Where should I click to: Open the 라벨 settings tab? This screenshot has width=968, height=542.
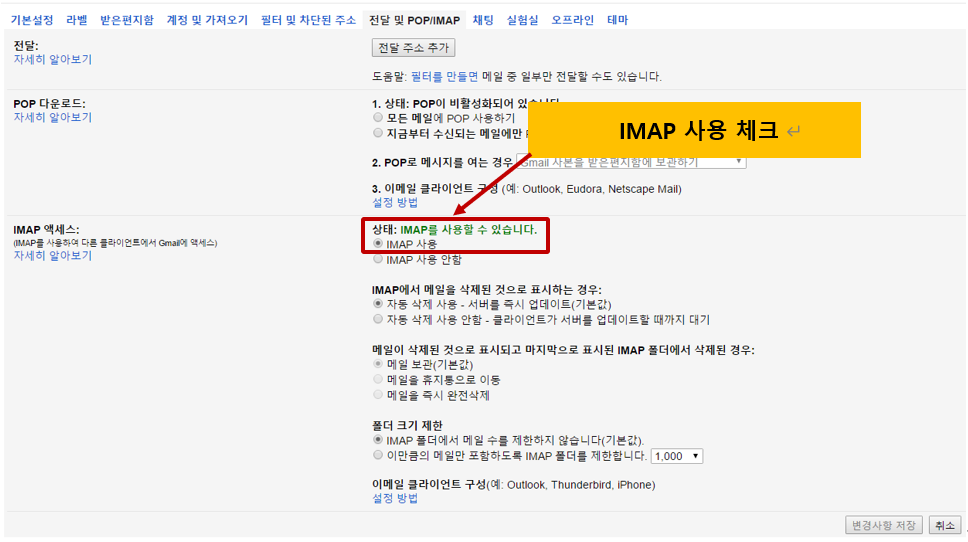(x=77, y=20)
